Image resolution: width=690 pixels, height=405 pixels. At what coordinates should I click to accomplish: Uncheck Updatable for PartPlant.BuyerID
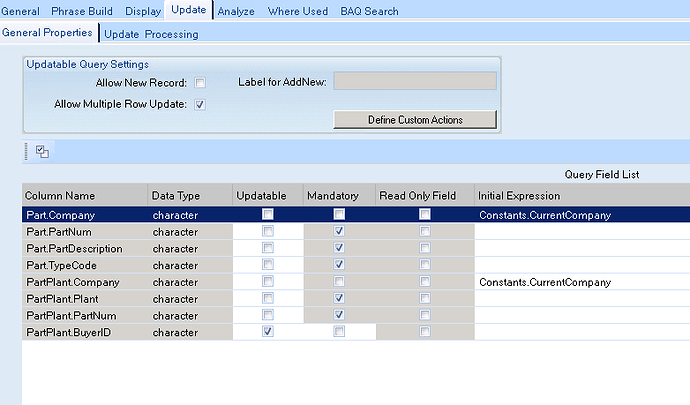click(268, 331)
